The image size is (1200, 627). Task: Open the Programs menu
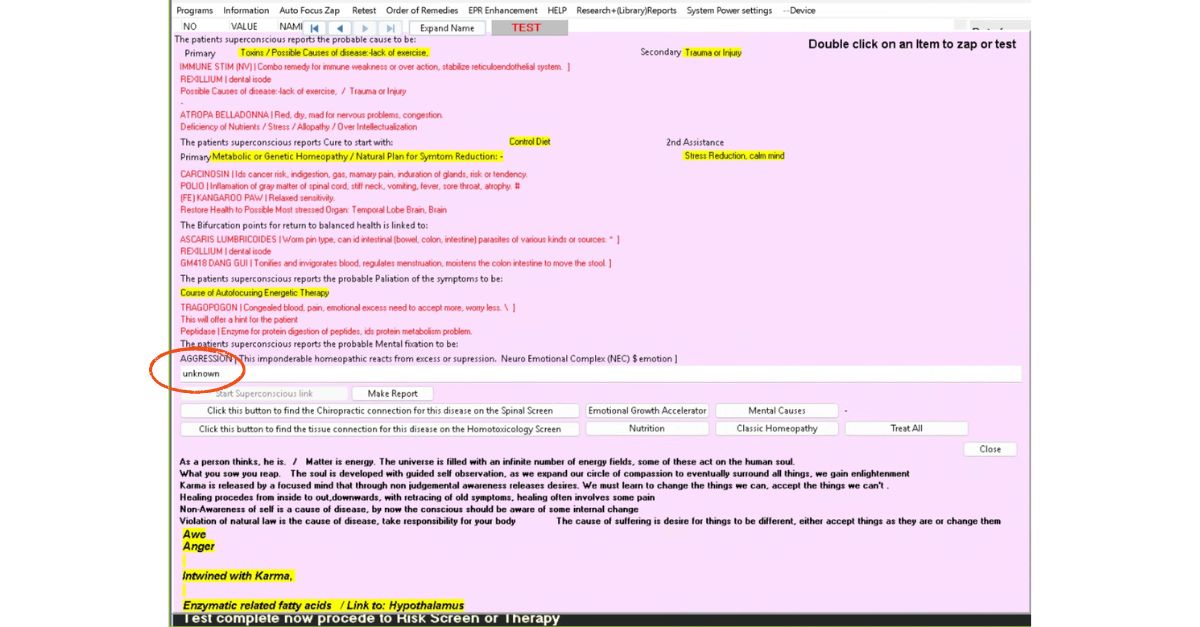(194, 10)
